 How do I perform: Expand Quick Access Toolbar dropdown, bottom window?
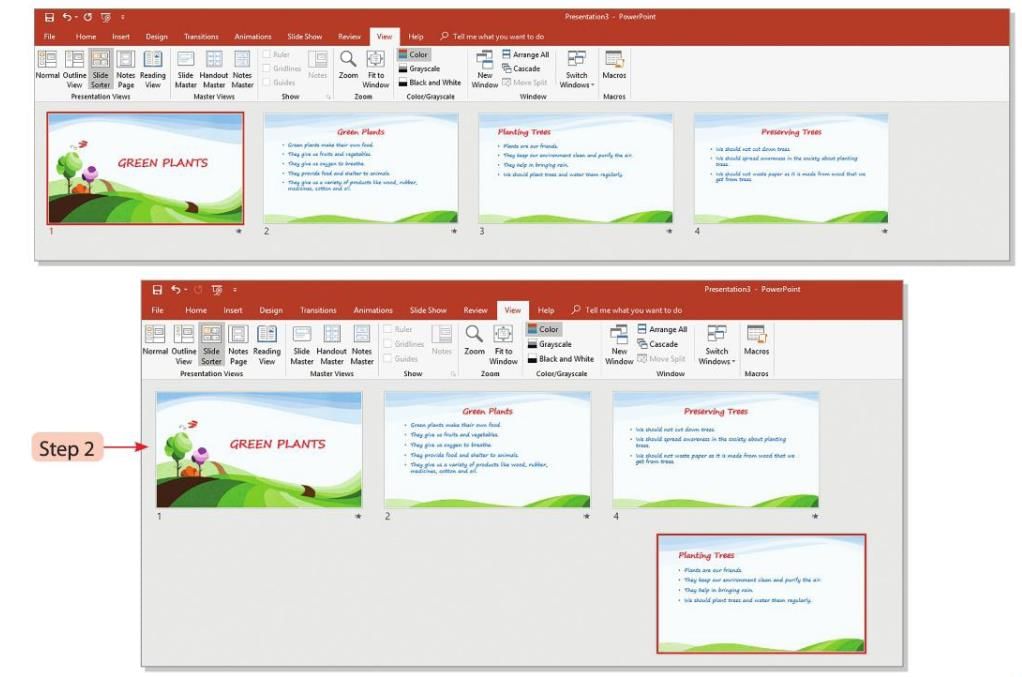[x=233, y=290]
